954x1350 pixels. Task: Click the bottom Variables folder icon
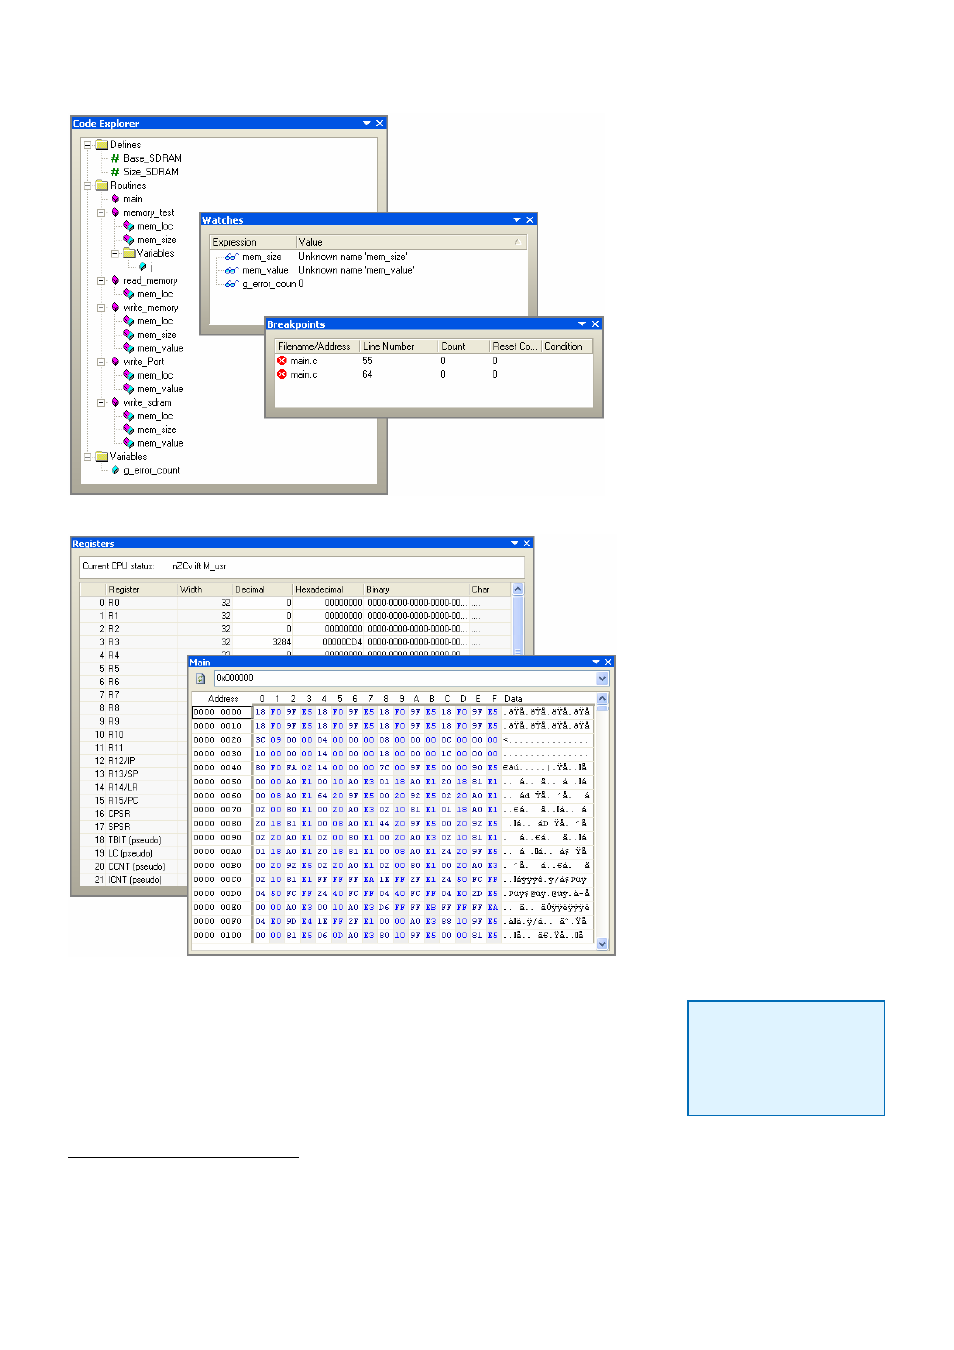coord(101,457)
